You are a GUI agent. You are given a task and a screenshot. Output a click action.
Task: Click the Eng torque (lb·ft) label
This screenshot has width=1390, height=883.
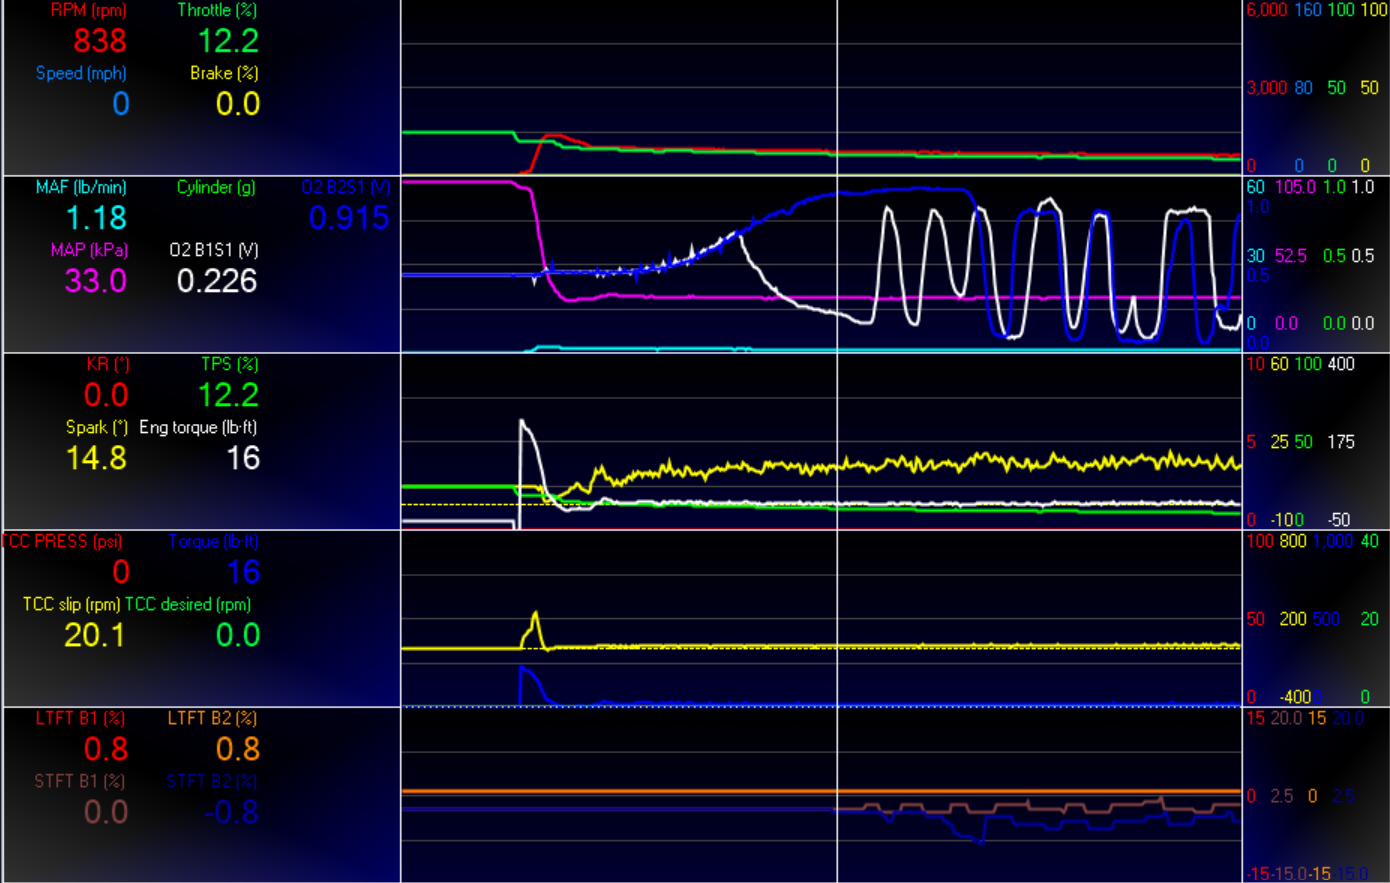point(198,427)
